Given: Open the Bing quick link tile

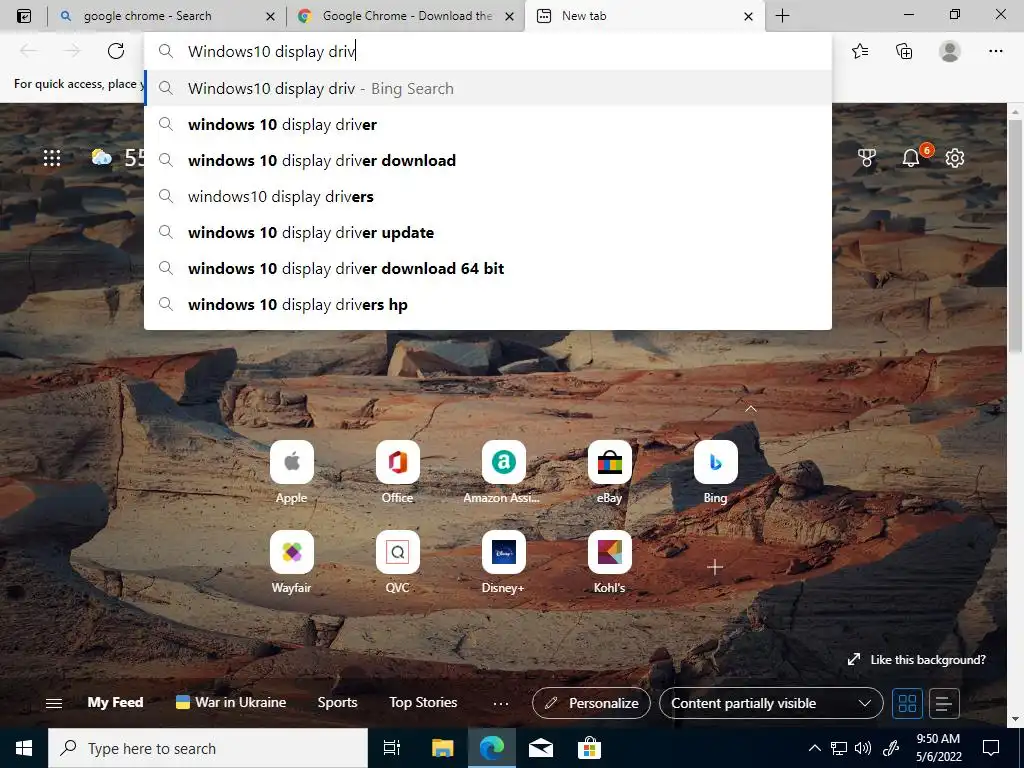Looking at the screenshot, I should coord(716,462).
